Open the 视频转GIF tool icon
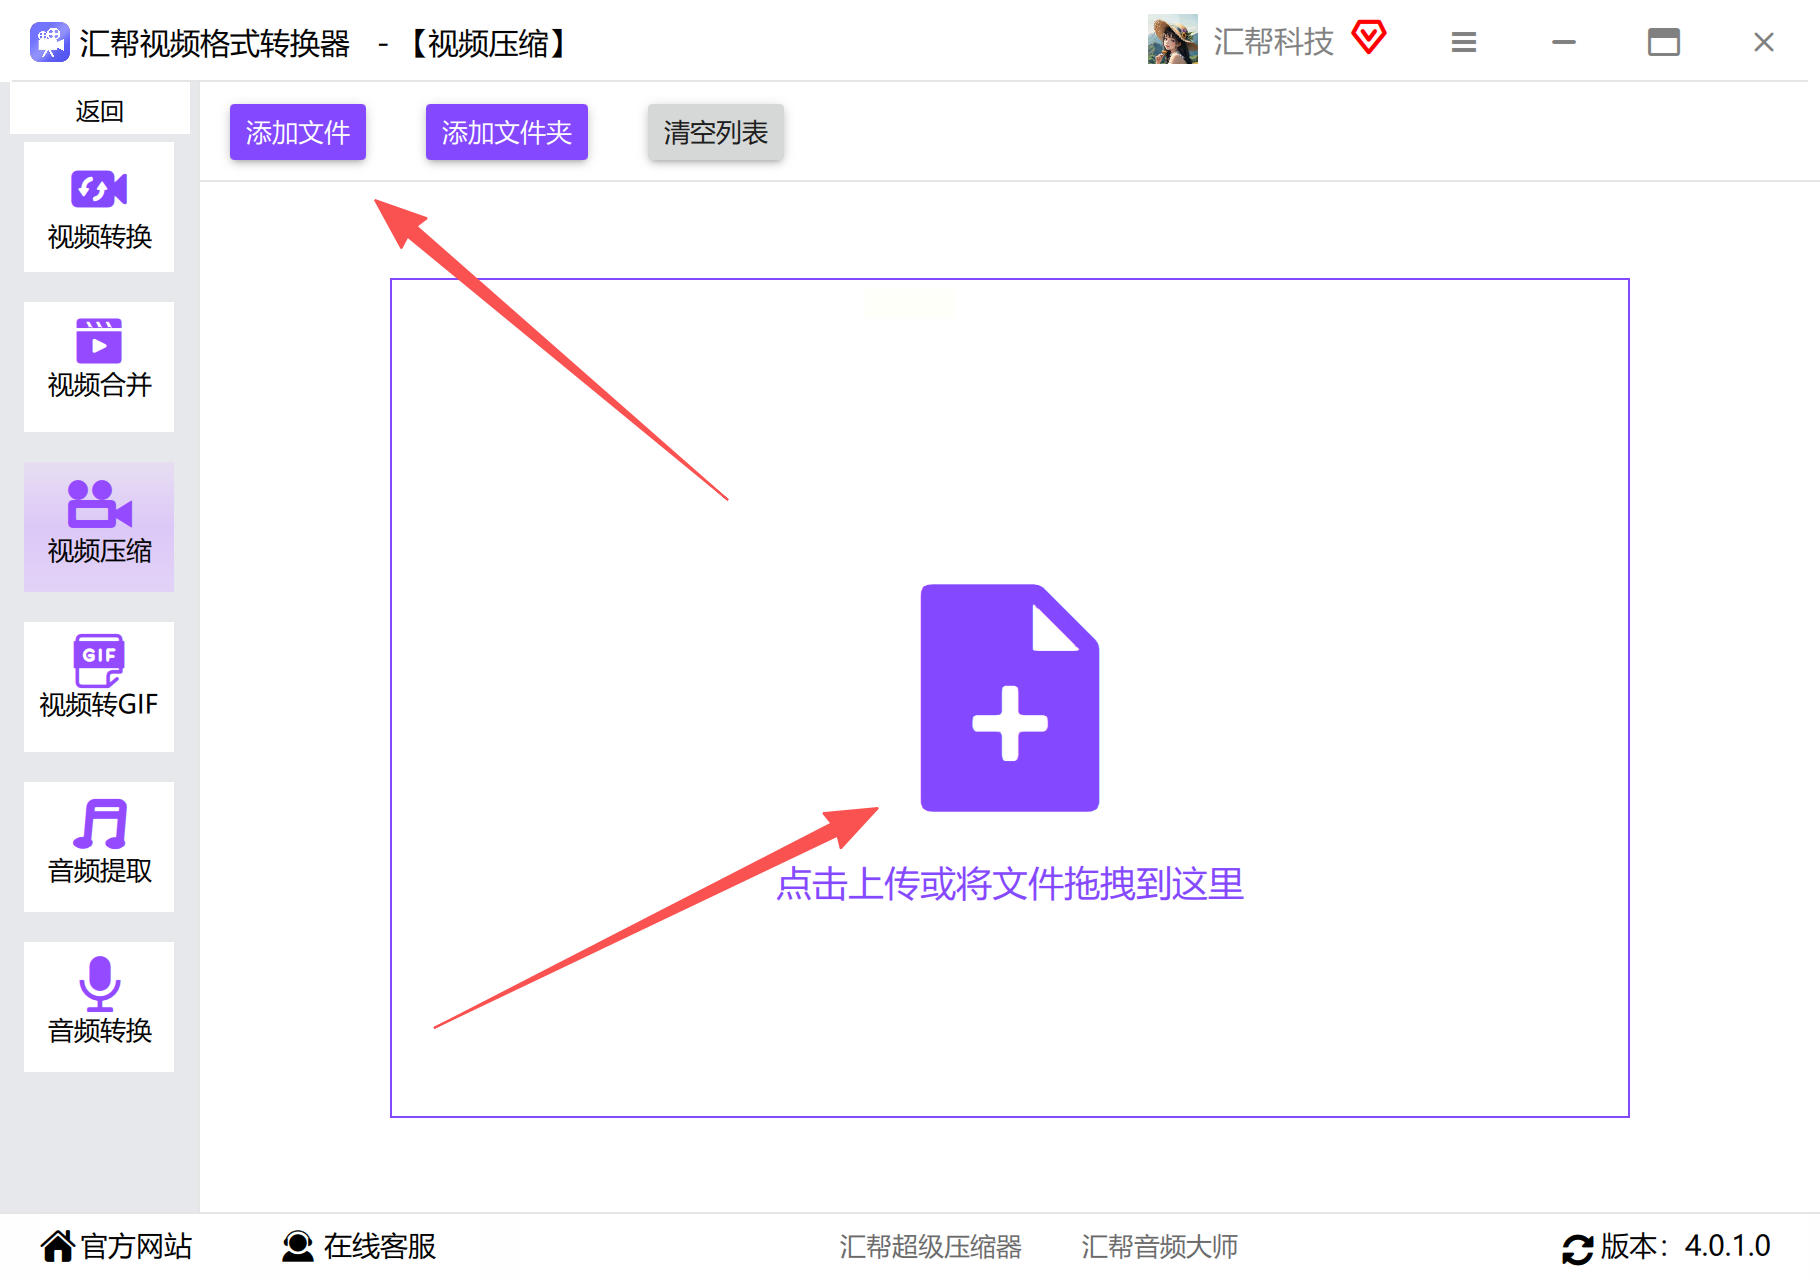 [99, 660]
